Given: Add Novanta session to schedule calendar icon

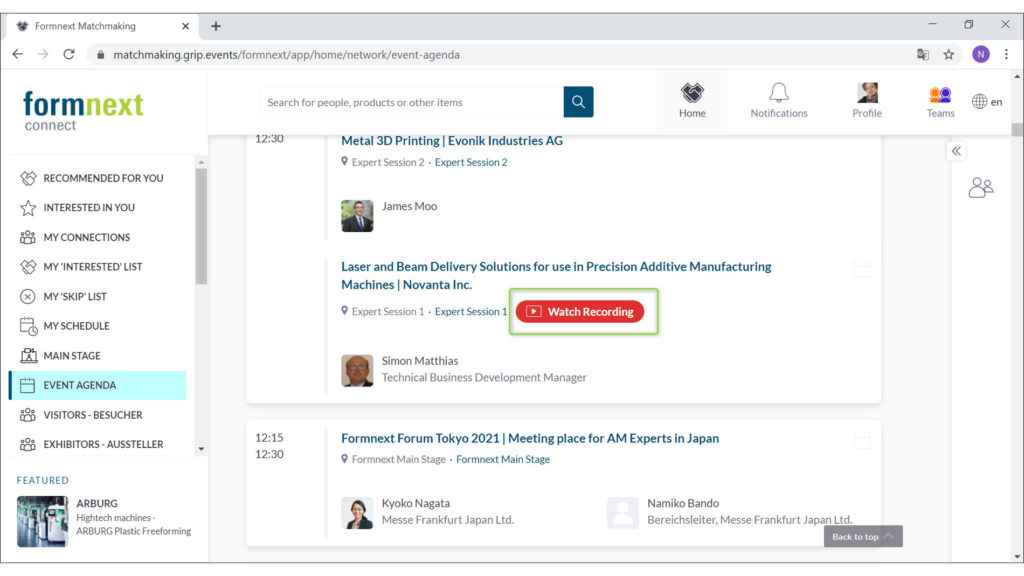Looking at the screenshot, I should [862, 268].
